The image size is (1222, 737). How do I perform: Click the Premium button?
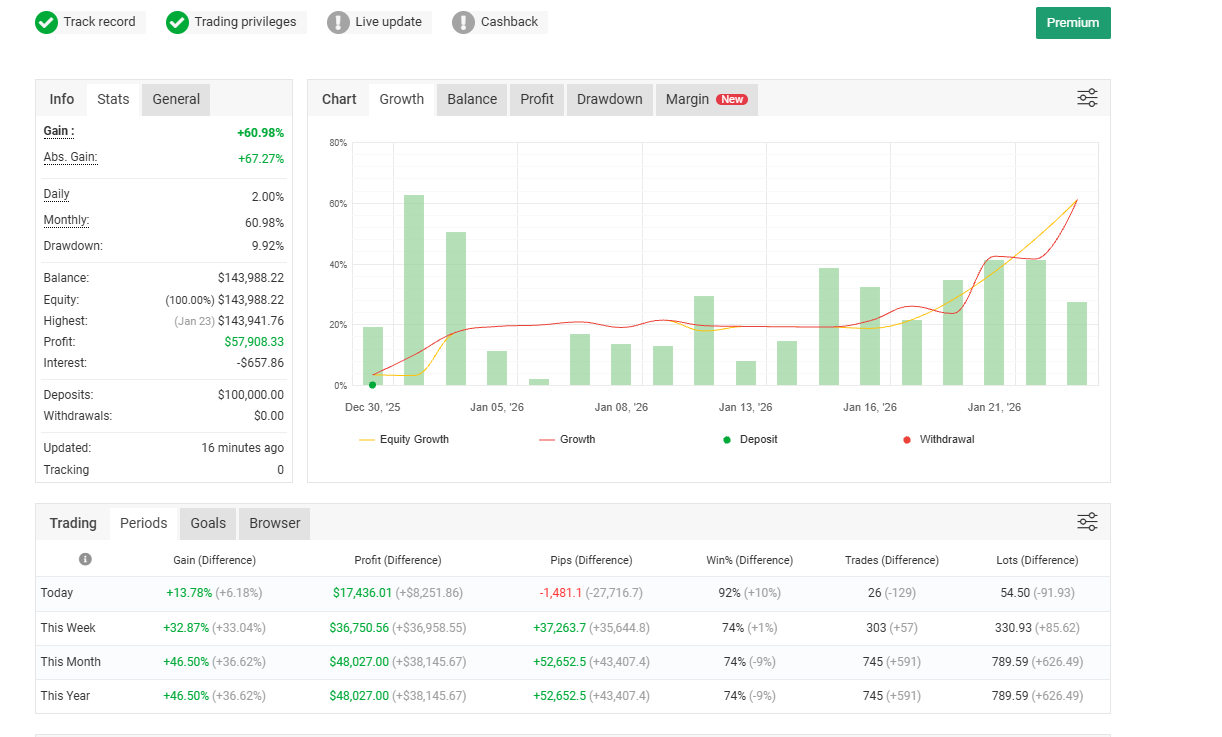pos(1072,23)
